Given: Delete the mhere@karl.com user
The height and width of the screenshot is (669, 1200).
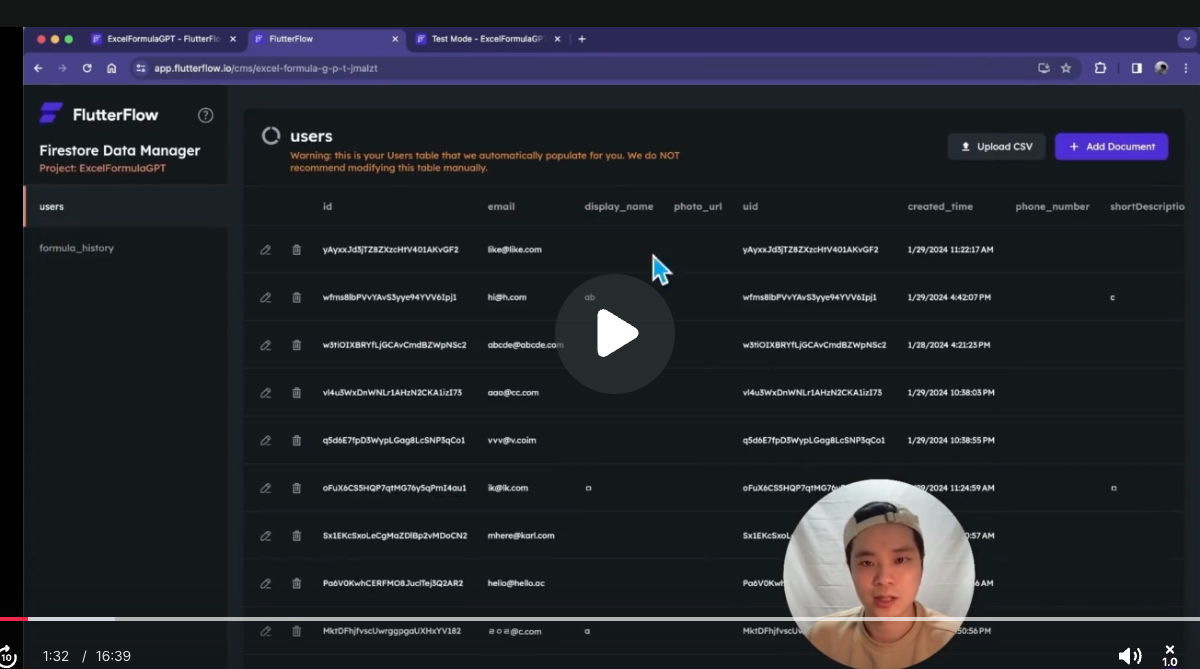Looking at the screenshot, I should [x=296, y=536].
